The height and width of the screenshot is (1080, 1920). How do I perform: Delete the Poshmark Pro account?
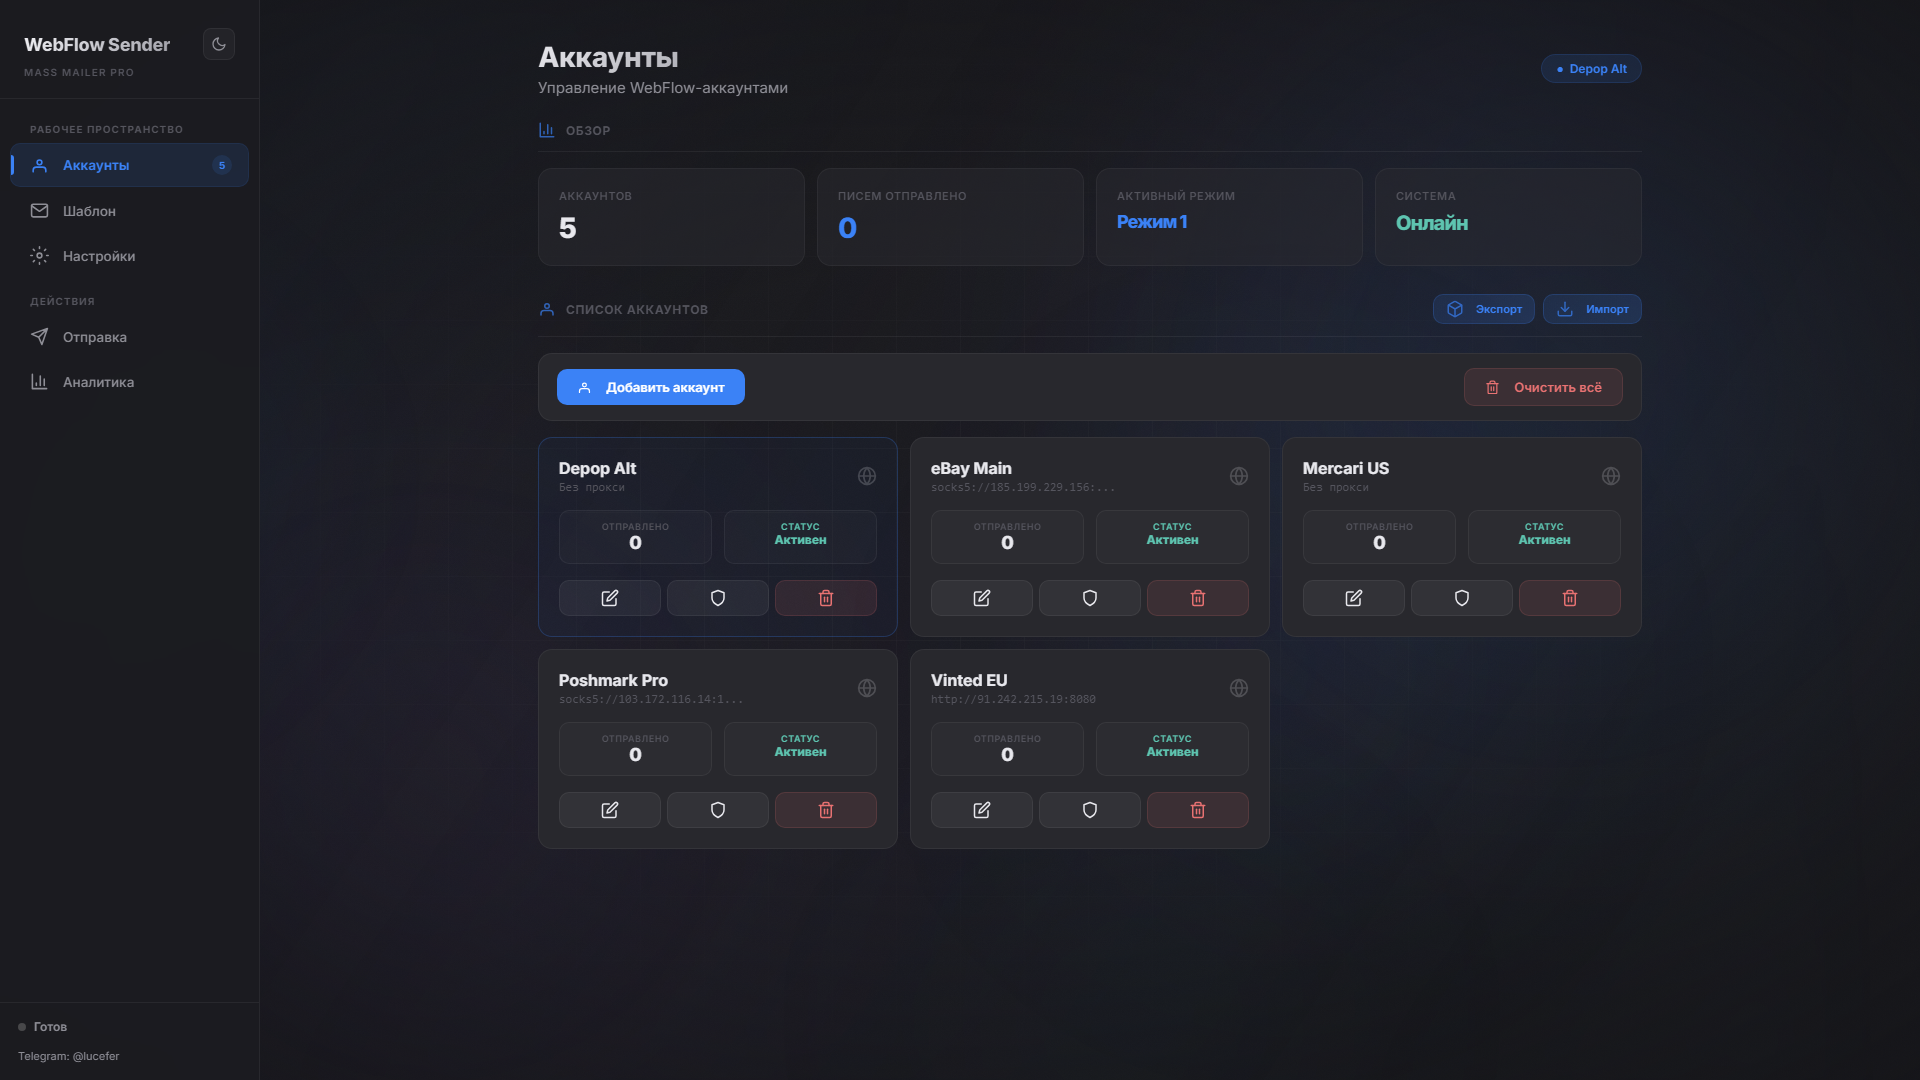[825, 810]
